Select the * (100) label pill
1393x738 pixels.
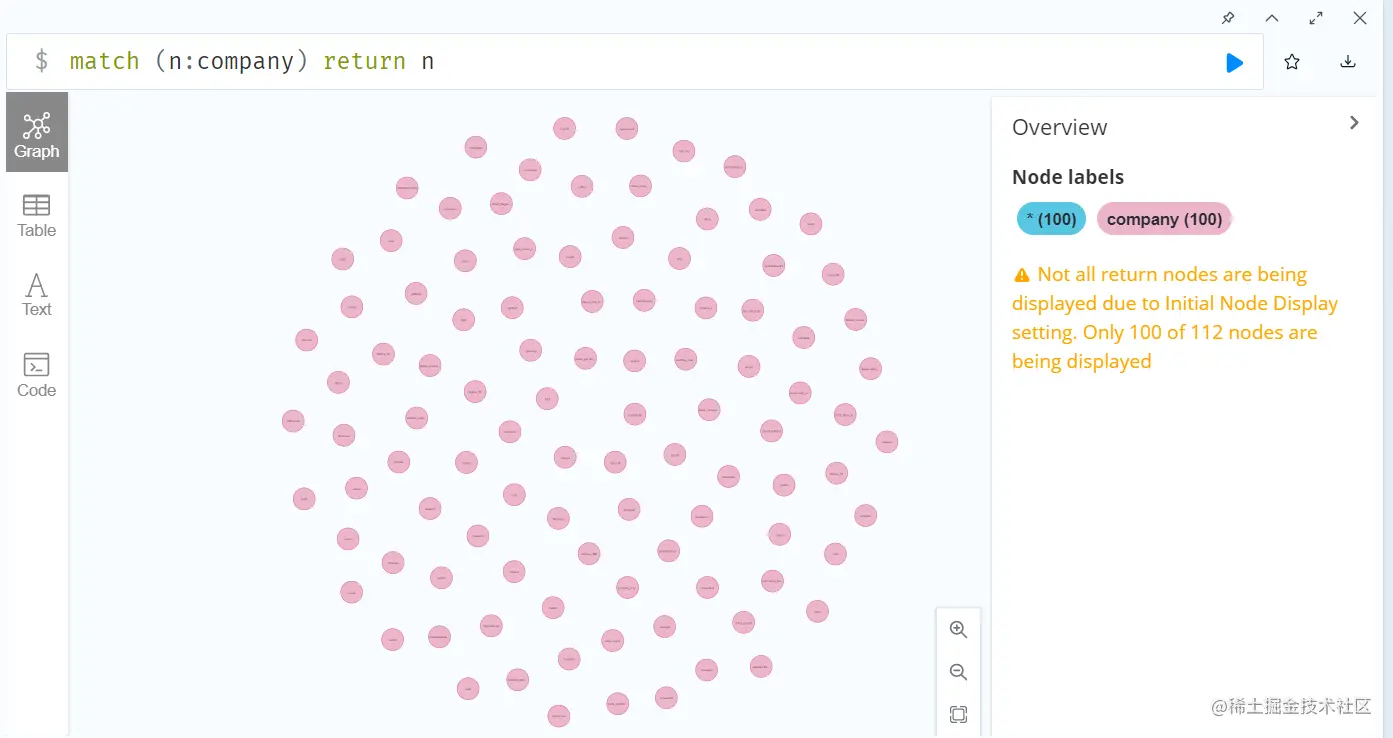click(1051, 219)
